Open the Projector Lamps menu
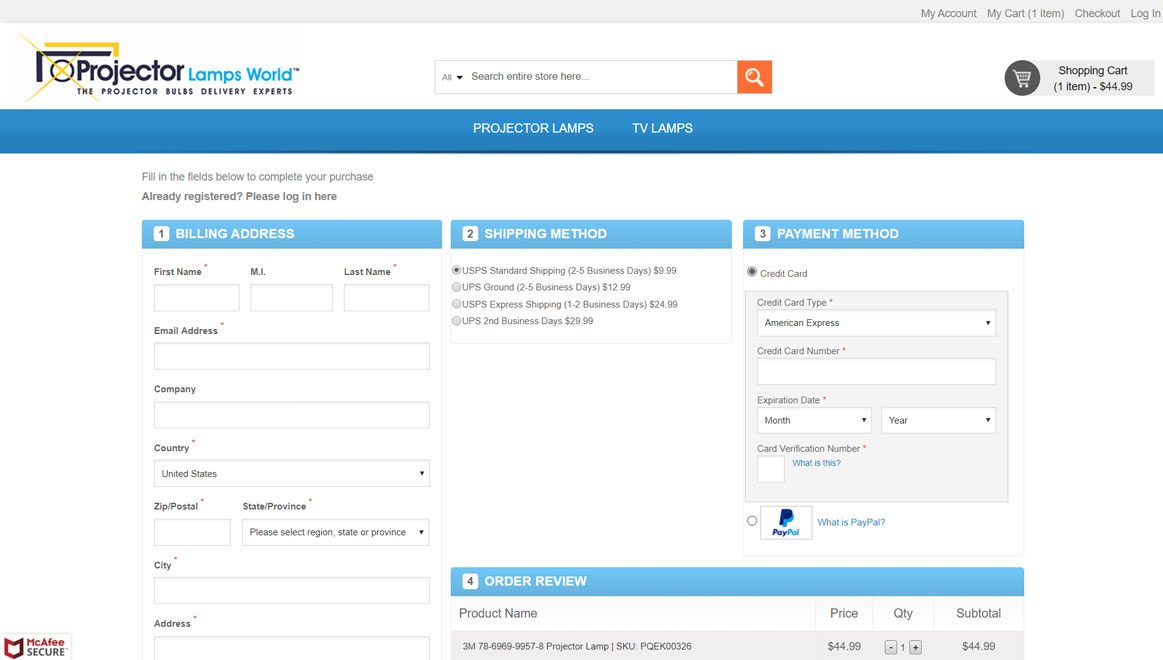The height and width of the screenshot is (660, 1163). point(533,128)
